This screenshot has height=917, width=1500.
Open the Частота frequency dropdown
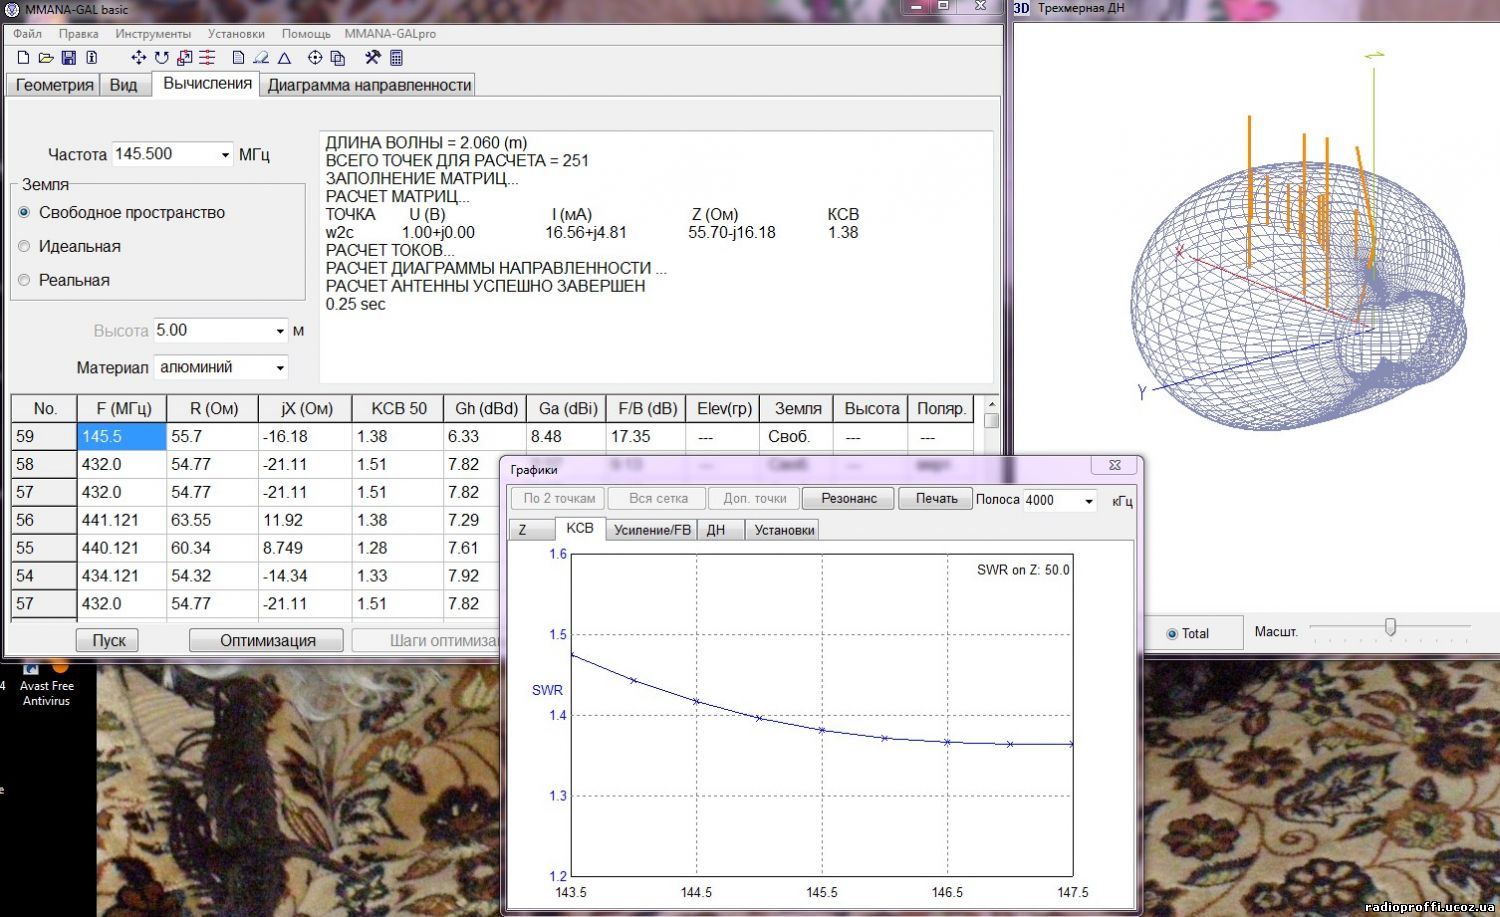(x=224, y=155)
